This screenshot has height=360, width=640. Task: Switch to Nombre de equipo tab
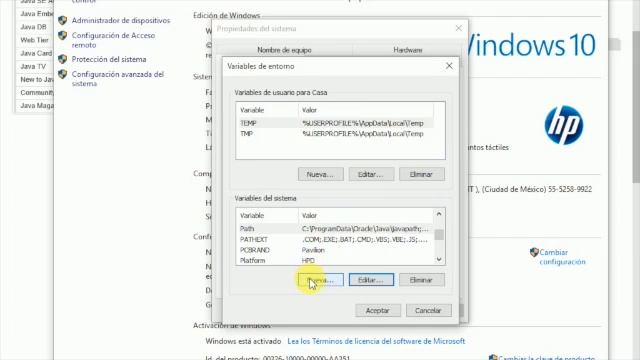[x=284, y=50]
